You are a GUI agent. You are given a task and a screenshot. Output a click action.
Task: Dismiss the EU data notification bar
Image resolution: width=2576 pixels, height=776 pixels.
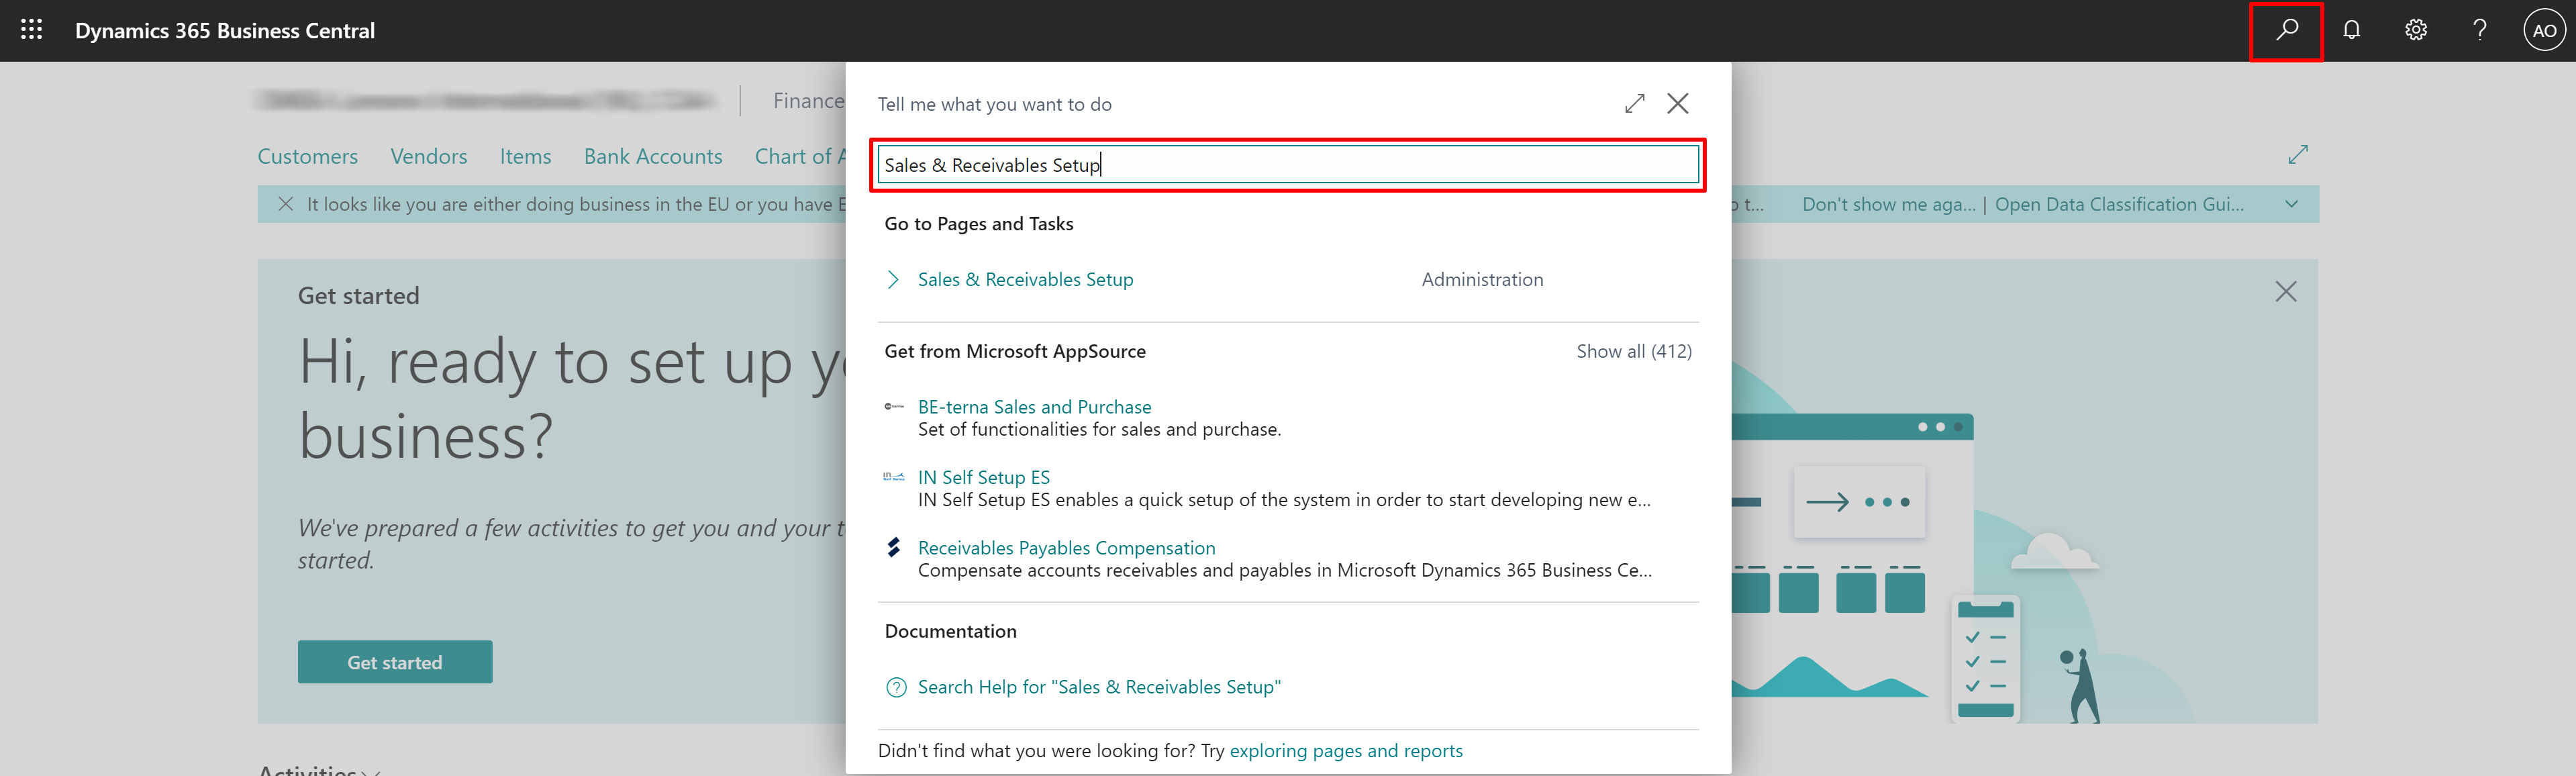285,204
